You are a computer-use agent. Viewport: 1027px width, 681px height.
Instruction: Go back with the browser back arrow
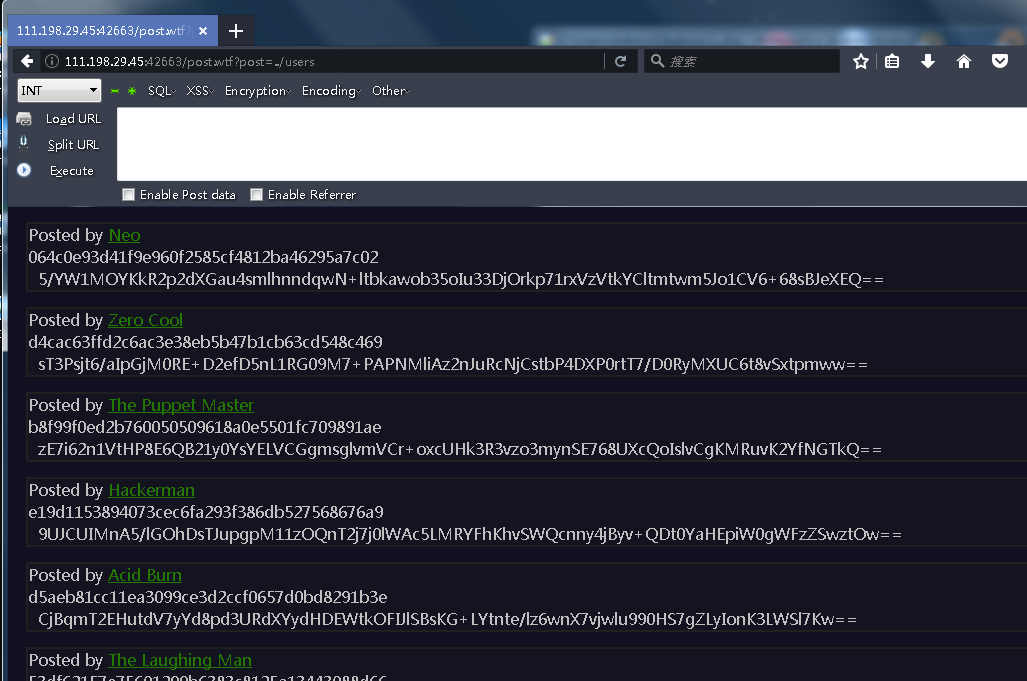click(x=27, y=61)
